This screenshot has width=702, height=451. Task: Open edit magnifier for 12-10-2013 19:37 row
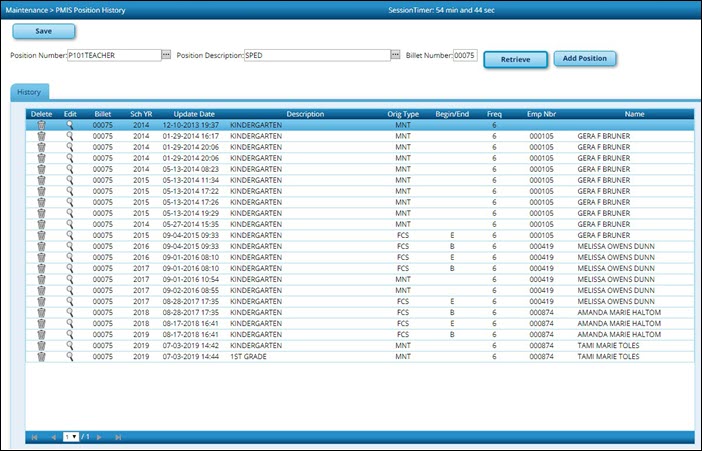coord(70,125)
